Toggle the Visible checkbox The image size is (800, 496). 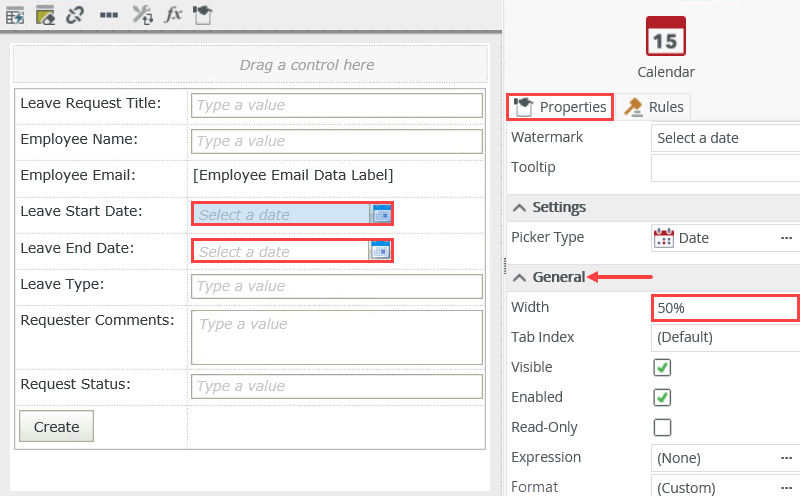[x=662, y=367]
